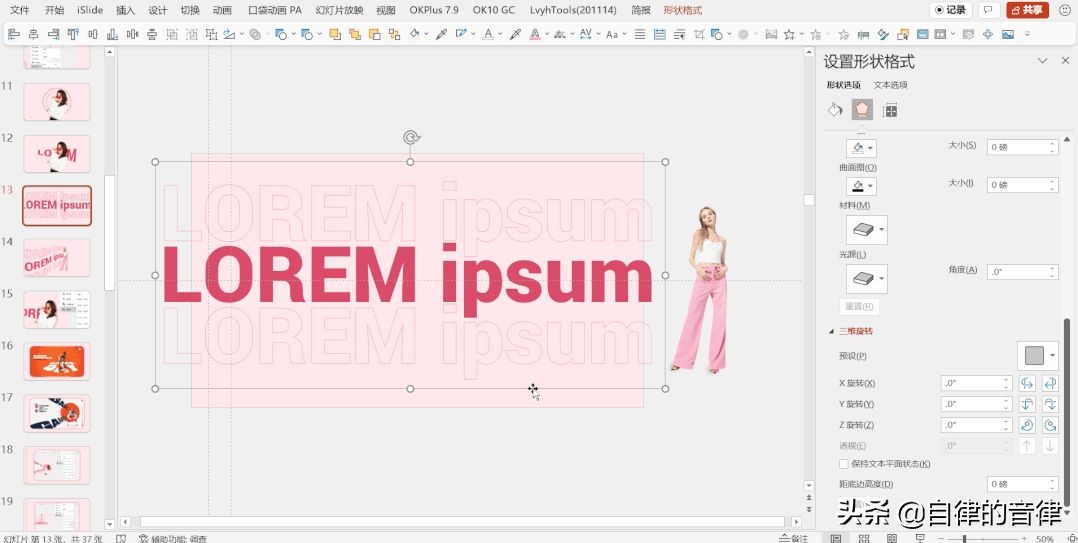
Task: Click the crop tool icon
Action: tap(699, 34)
